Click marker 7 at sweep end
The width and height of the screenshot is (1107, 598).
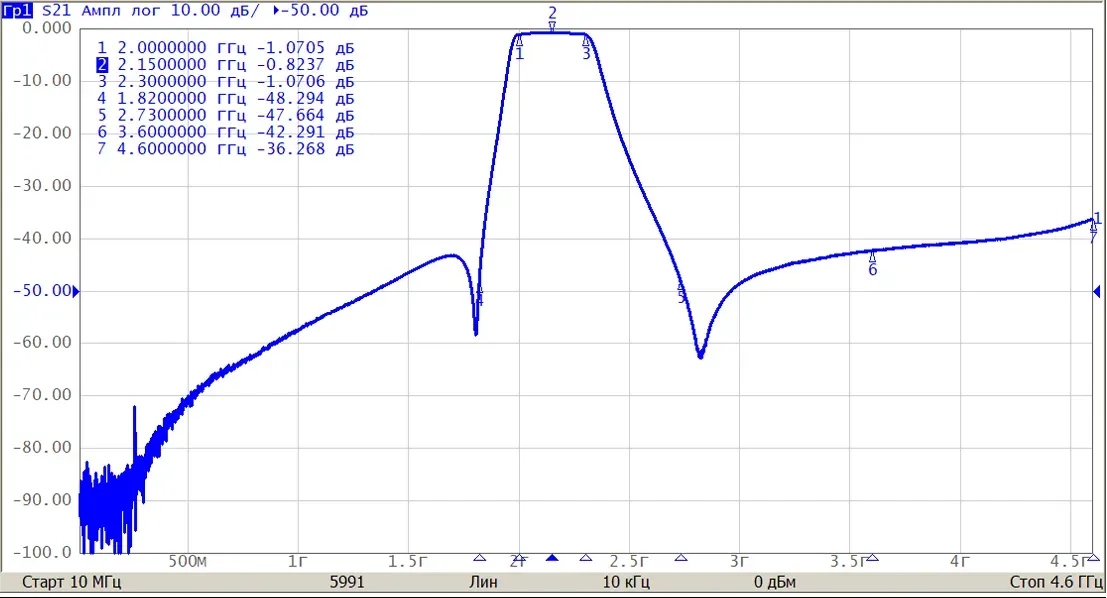click(1094, 227)
